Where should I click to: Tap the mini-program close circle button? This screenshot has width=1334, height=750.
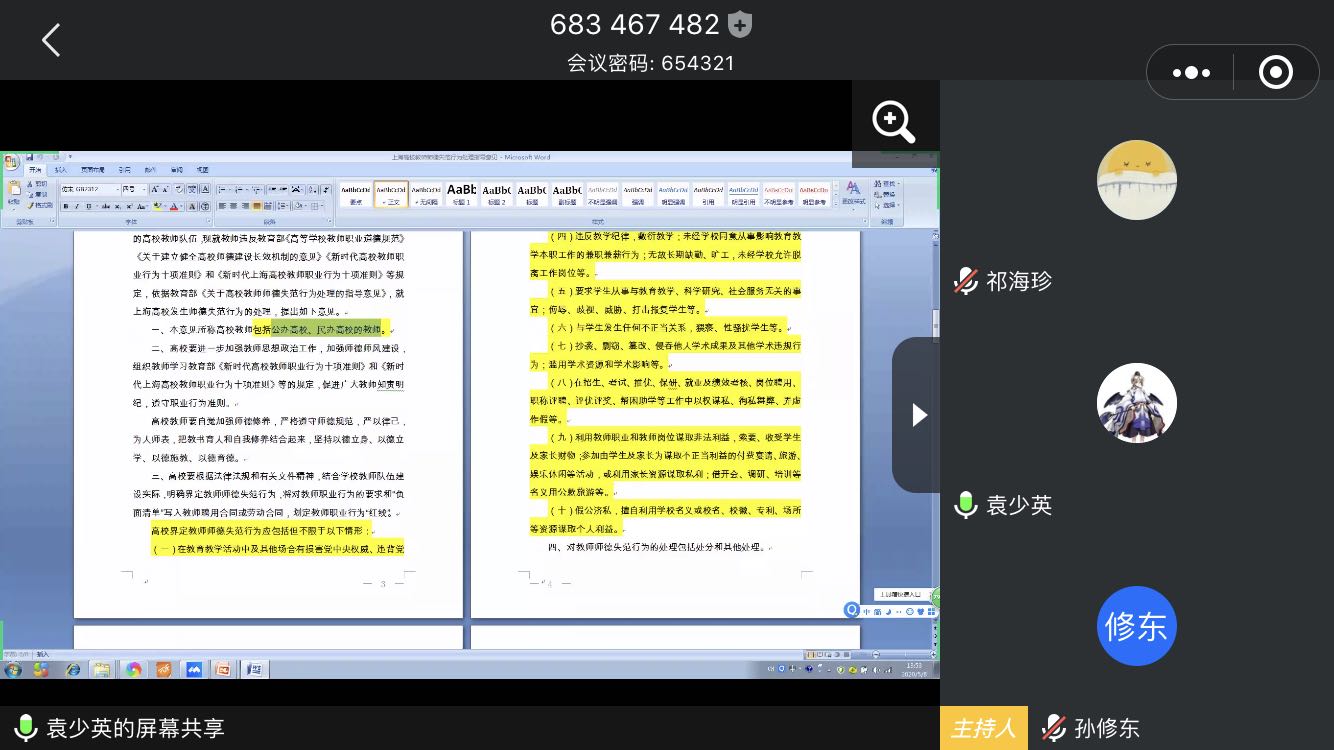point(1275,72)
